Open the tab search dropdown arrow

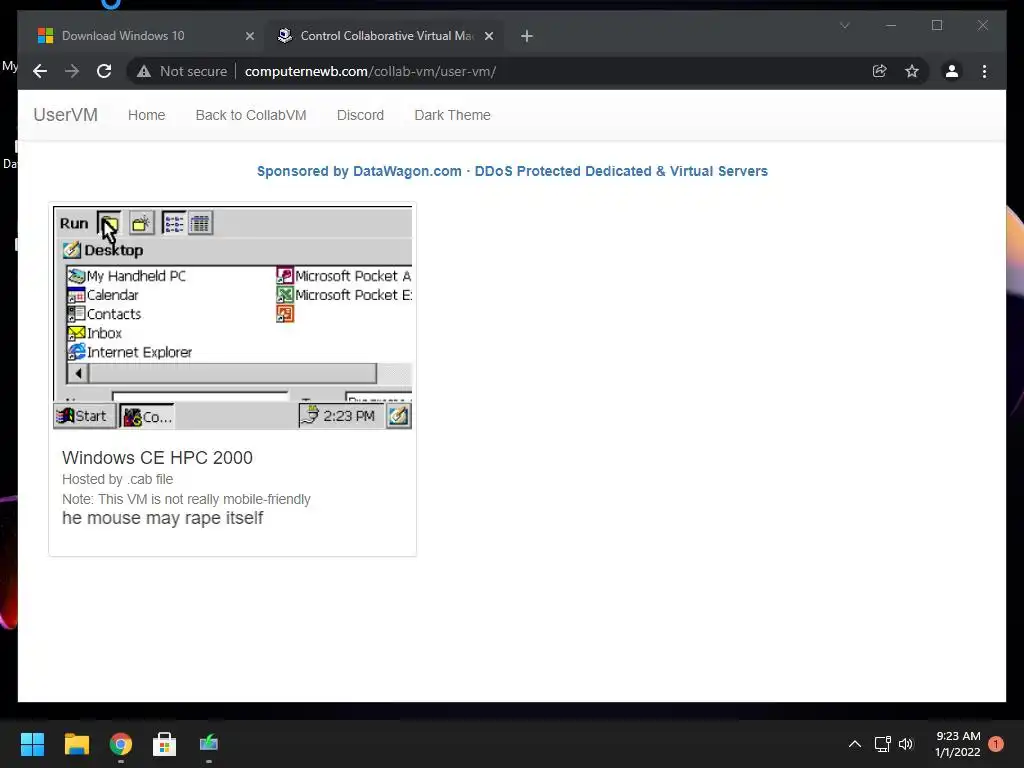click(x=844, y=25)
